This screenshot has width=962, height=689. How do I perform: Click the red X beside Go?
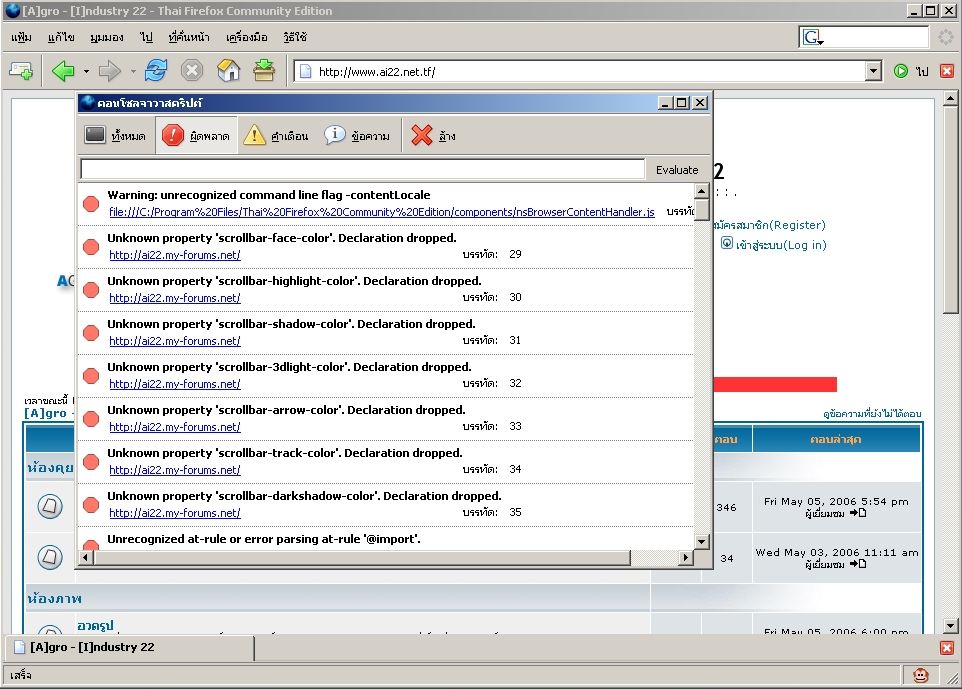(x=947, y=71)
